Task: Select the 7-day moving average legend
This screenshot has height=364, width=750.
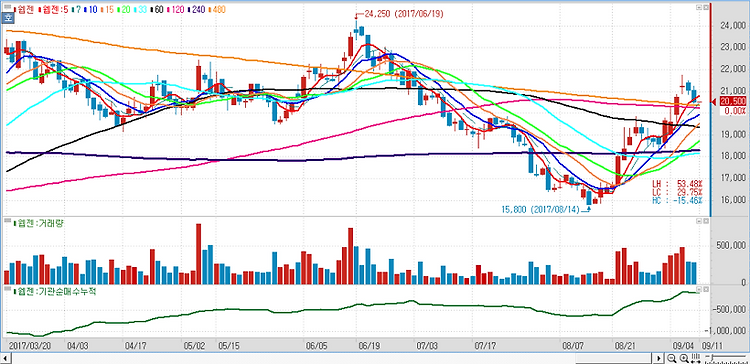Action: [76, 9]
